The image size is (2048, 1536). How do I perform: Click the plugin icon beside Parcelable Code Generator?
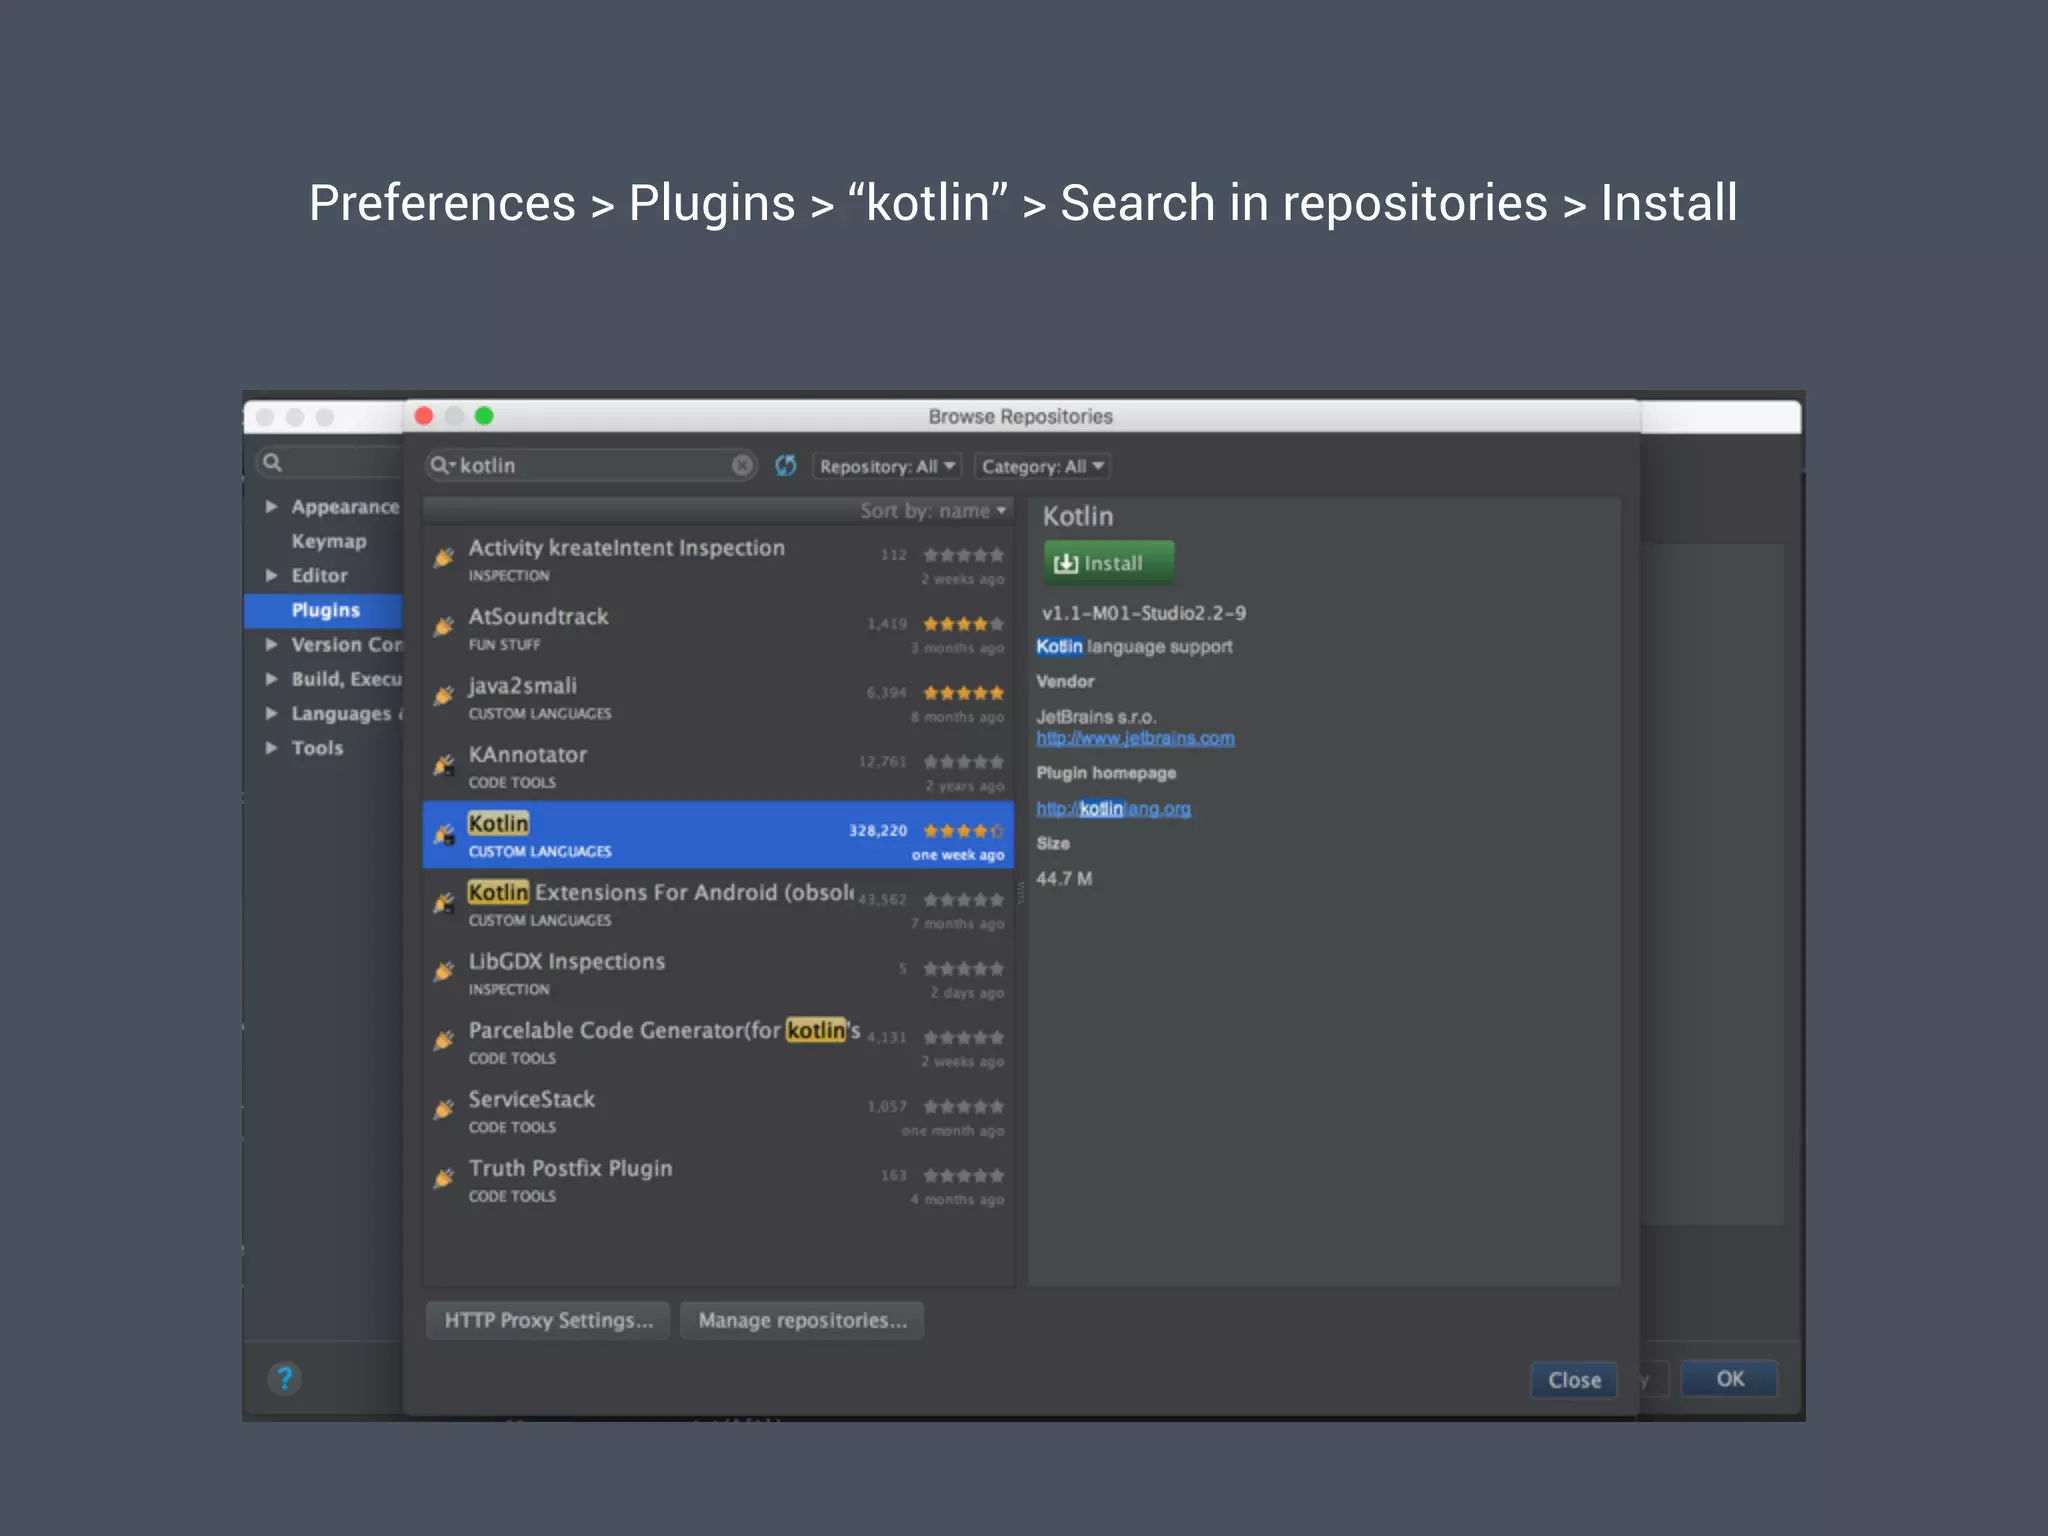(x=444, y=1041)
